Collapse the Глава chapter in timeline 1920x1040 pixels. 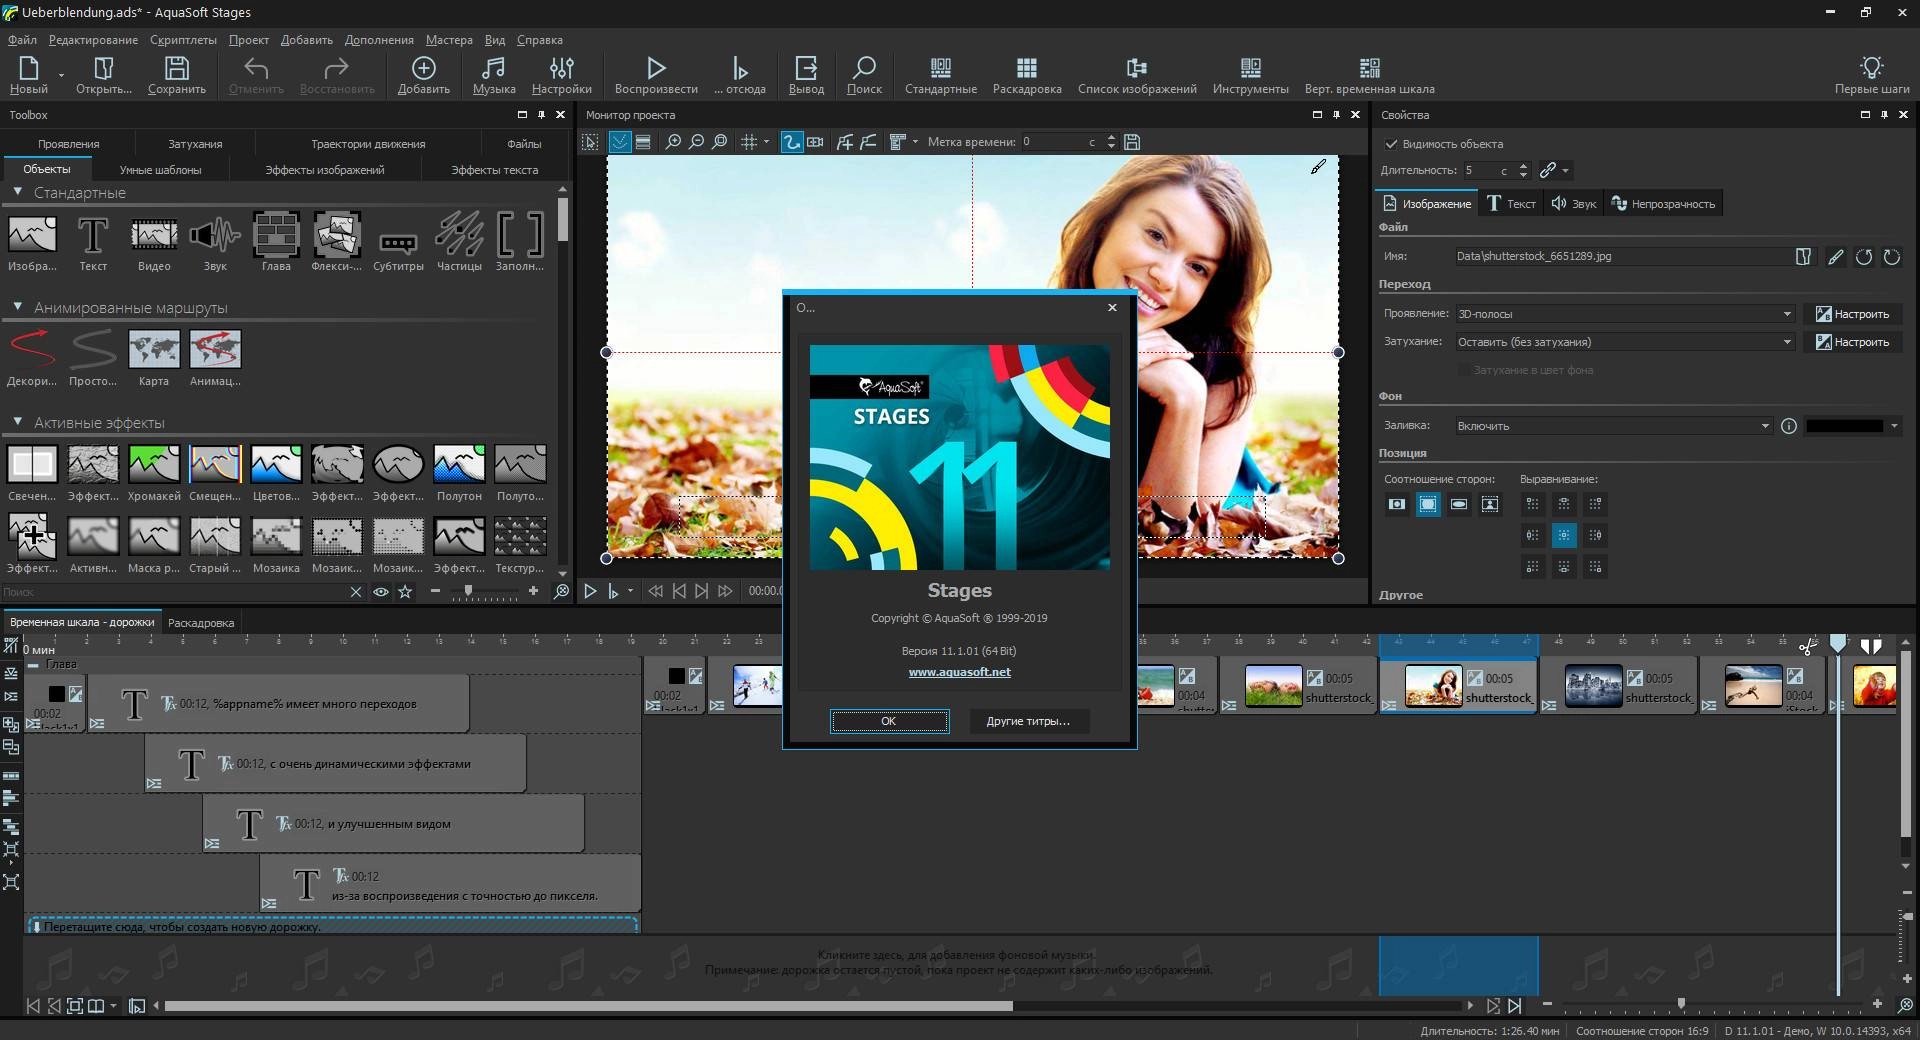click(x=33, y=664)
